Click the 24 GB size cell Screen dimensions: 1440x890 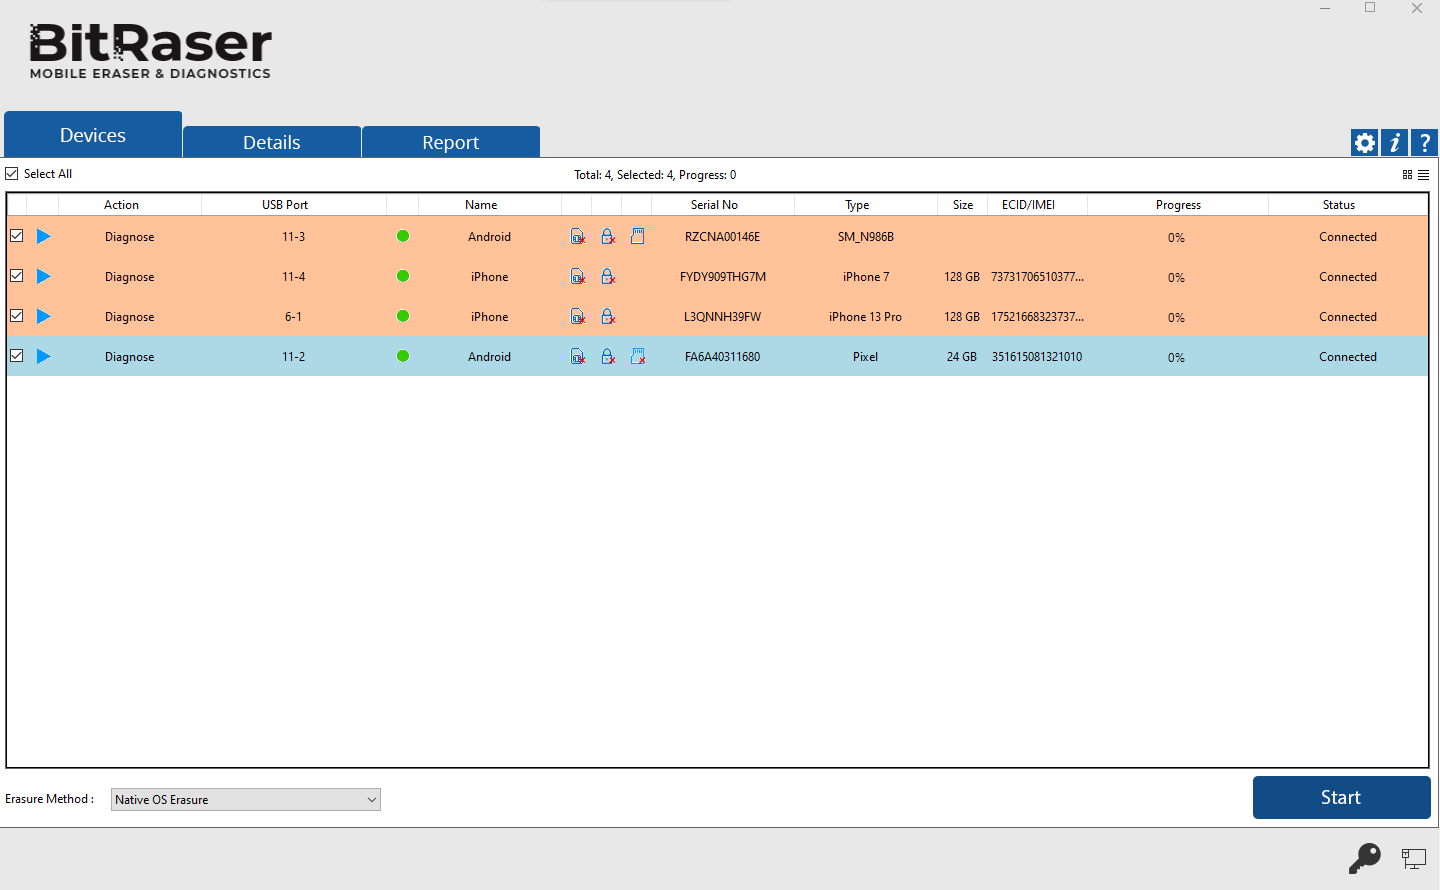[x=962, y=357]
